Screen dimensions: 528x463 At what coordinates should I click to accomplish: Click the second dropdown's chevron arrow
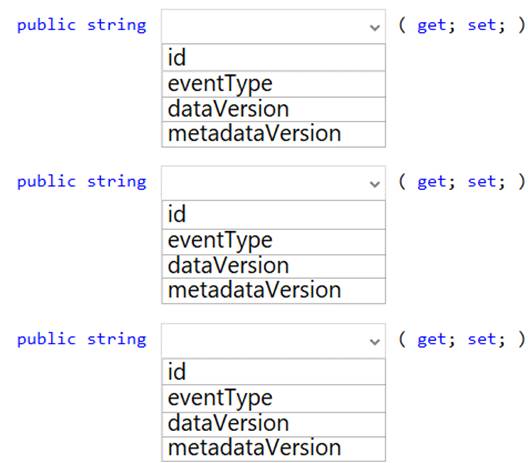point(374,184)
